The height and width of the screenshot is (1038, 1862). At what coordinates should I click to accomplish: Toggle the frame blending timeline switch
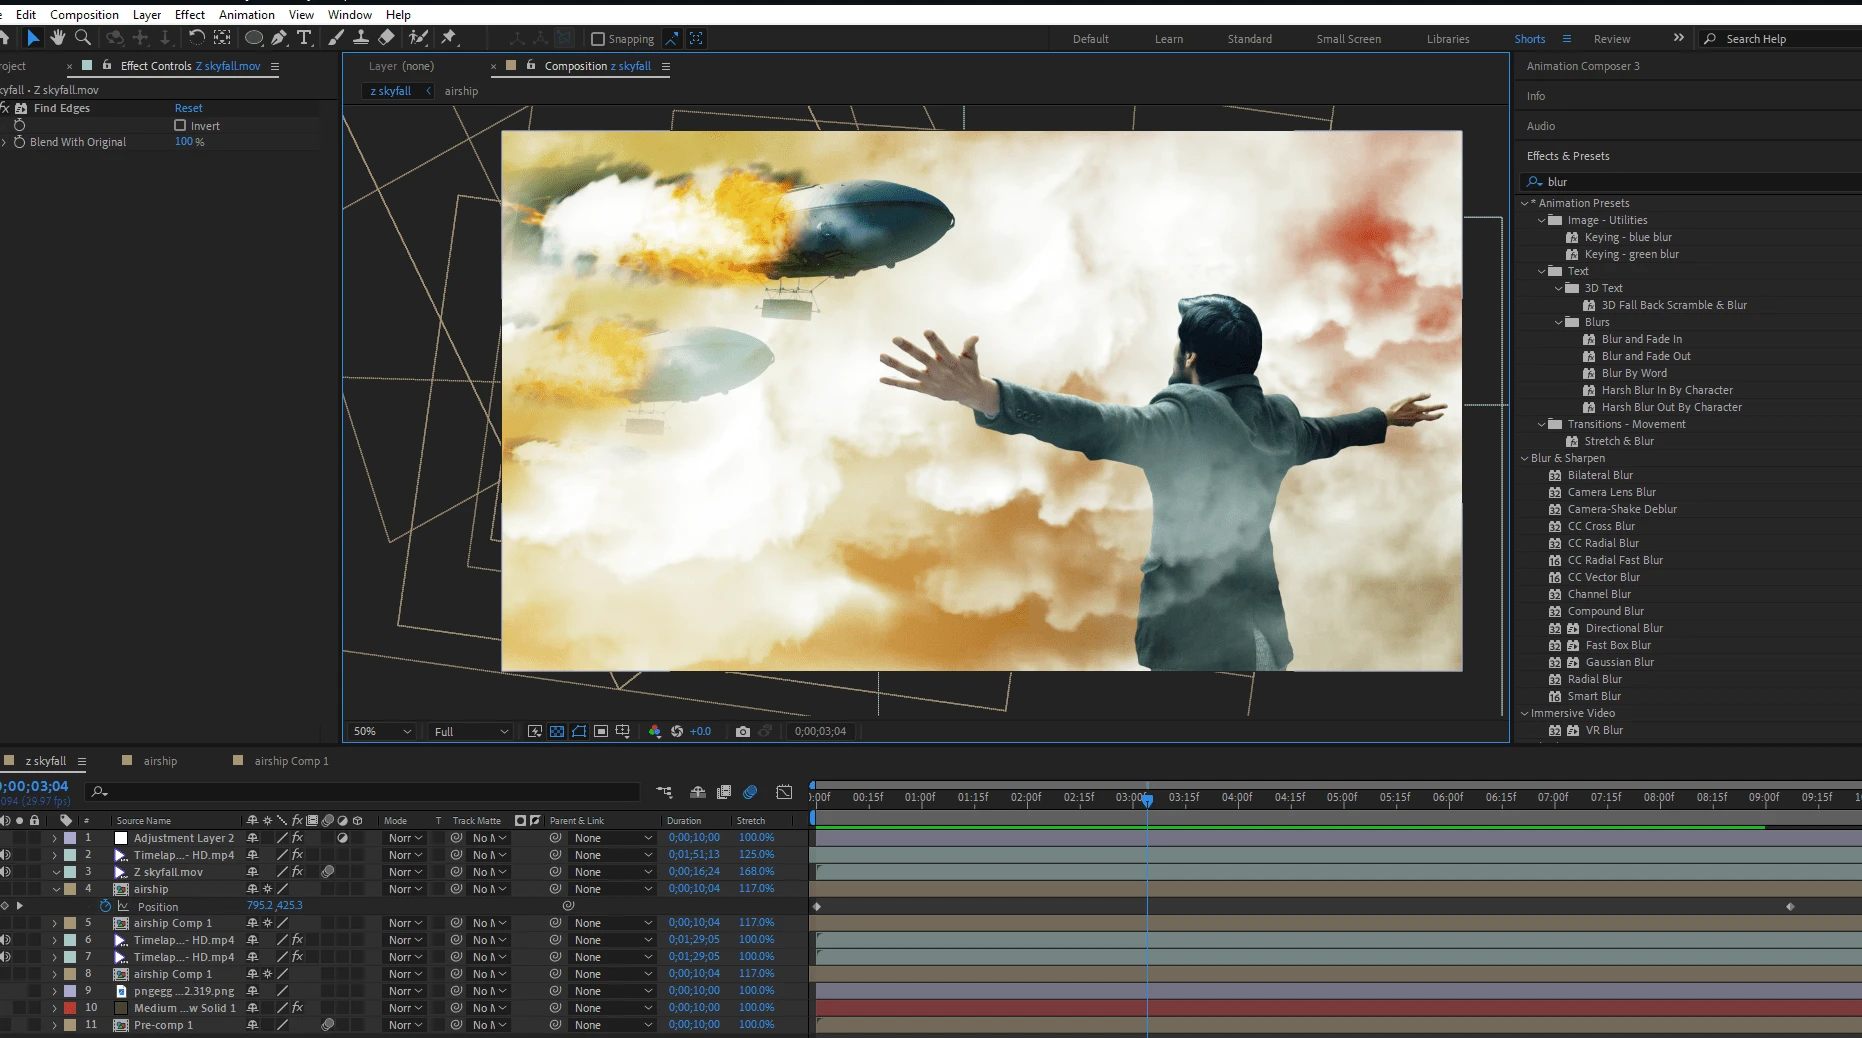[724, 792]
